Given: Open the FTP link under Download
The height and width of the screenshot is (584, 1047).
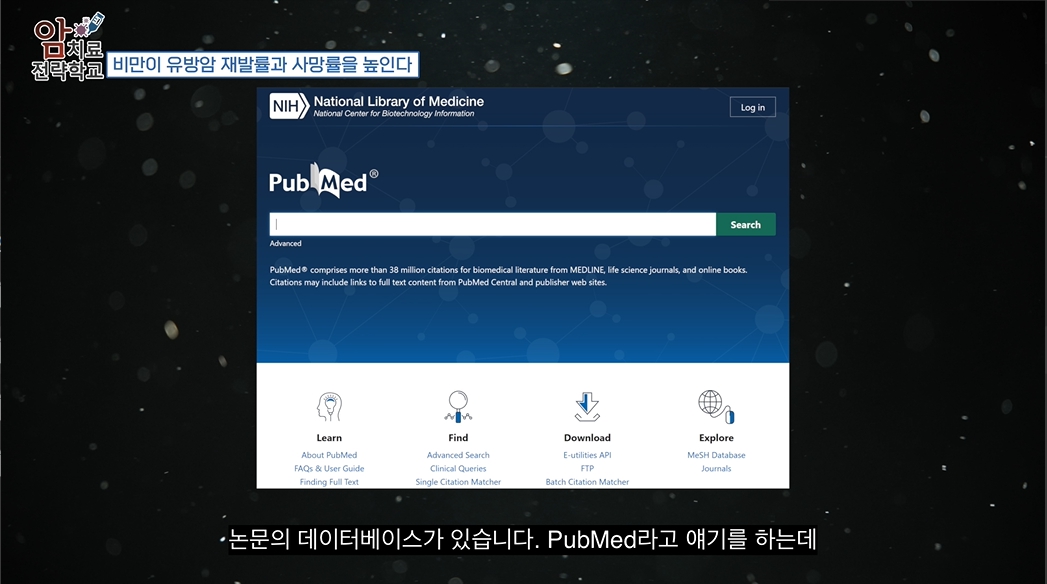Looking at the screenshot, I should pos(587,469).
